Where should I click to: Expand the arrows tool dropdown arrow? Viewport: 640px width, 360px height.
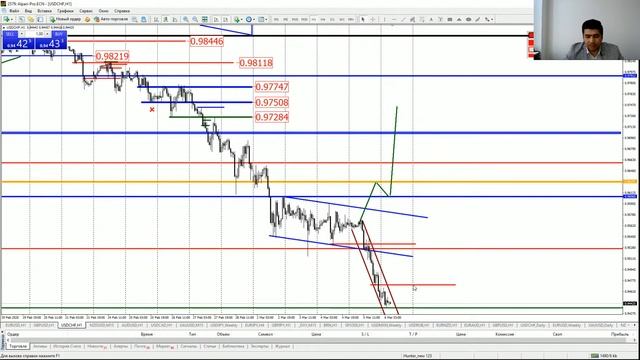(x=492, y=19)
